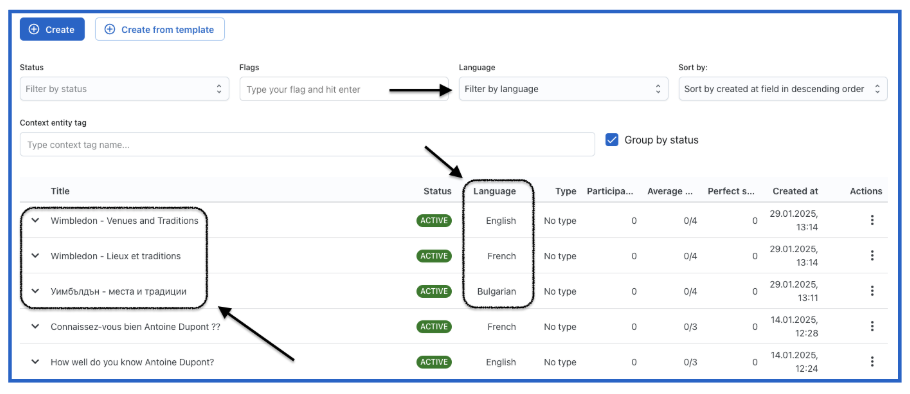
Task: Open actions menu for Wimbledon - Venues and Traditions
Action: point(872,221)
